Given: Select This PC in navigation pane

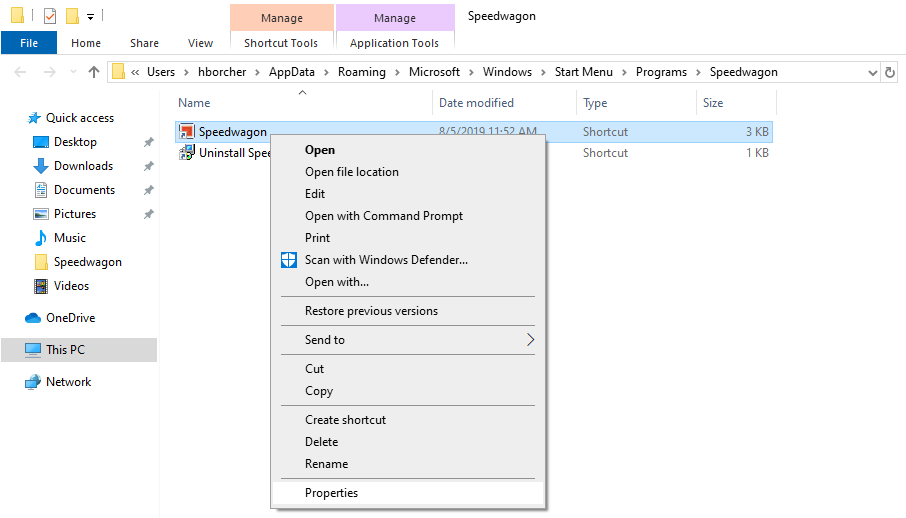Looking at the screenshot, I should 65,350.
